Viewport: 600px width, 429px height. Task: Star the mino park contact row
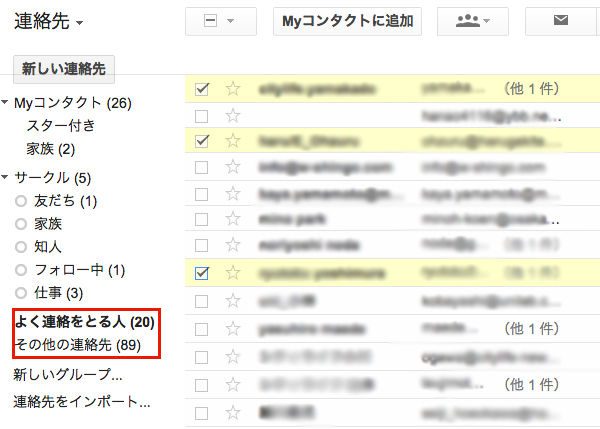point(233,218)
